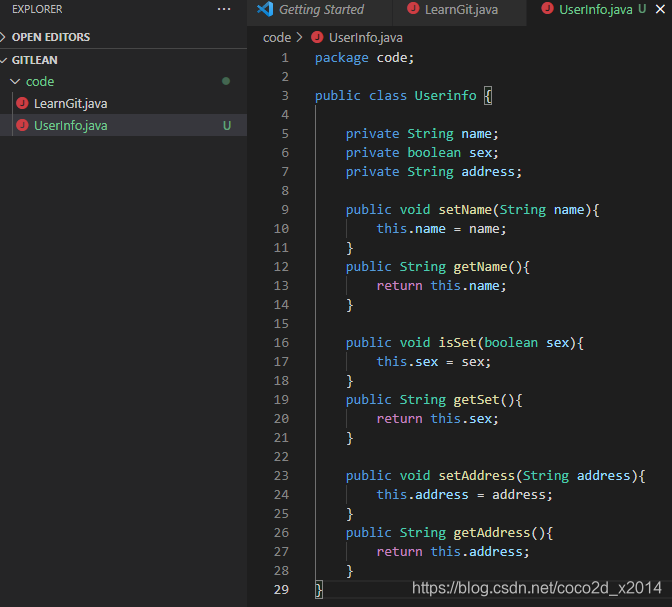Screen dimensions: 672x607
Task: Click the VS Code logo on Getting Started tab
Action: pyautogui.click(x=265, y=9)
